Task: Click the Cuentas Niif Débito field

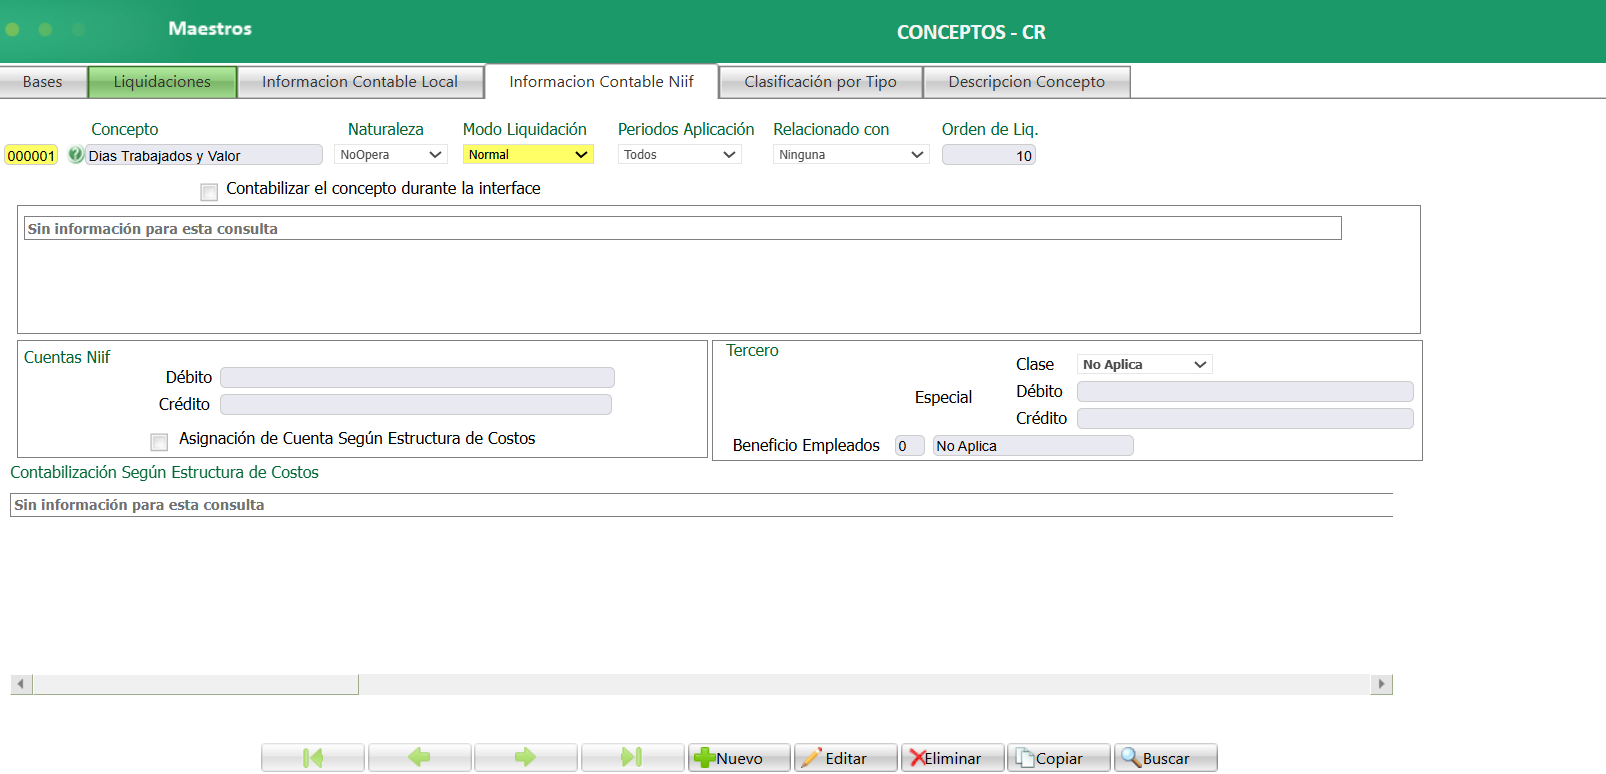Action: pos(417,377)
